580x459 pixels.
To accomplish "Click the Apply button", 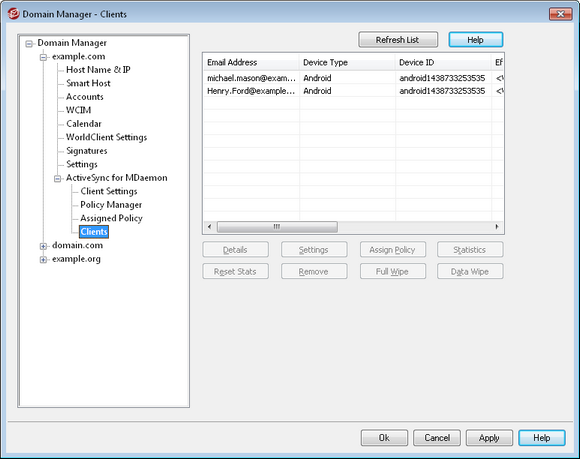I will pos(489,438).
